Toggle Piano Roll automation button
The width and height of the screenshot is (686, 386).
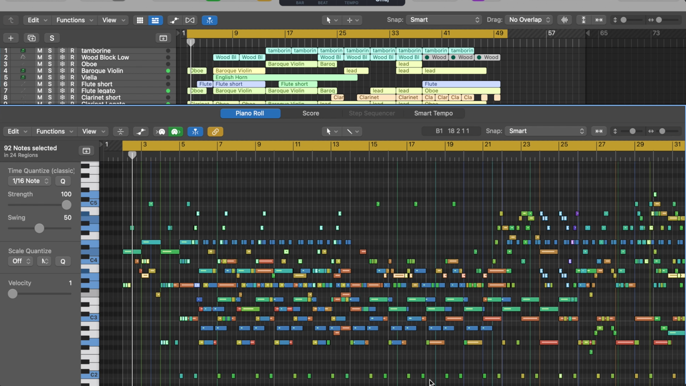point(141,132)
